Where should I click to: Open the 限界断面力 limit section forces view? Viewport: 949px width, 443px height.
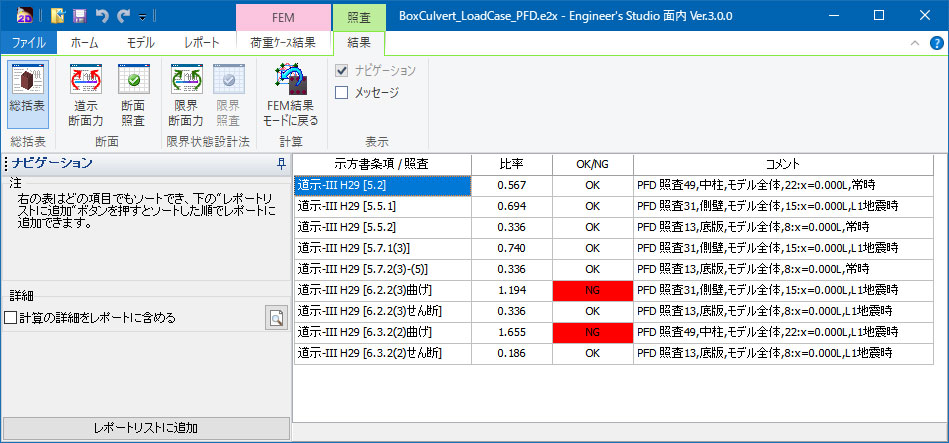[186, 95]
